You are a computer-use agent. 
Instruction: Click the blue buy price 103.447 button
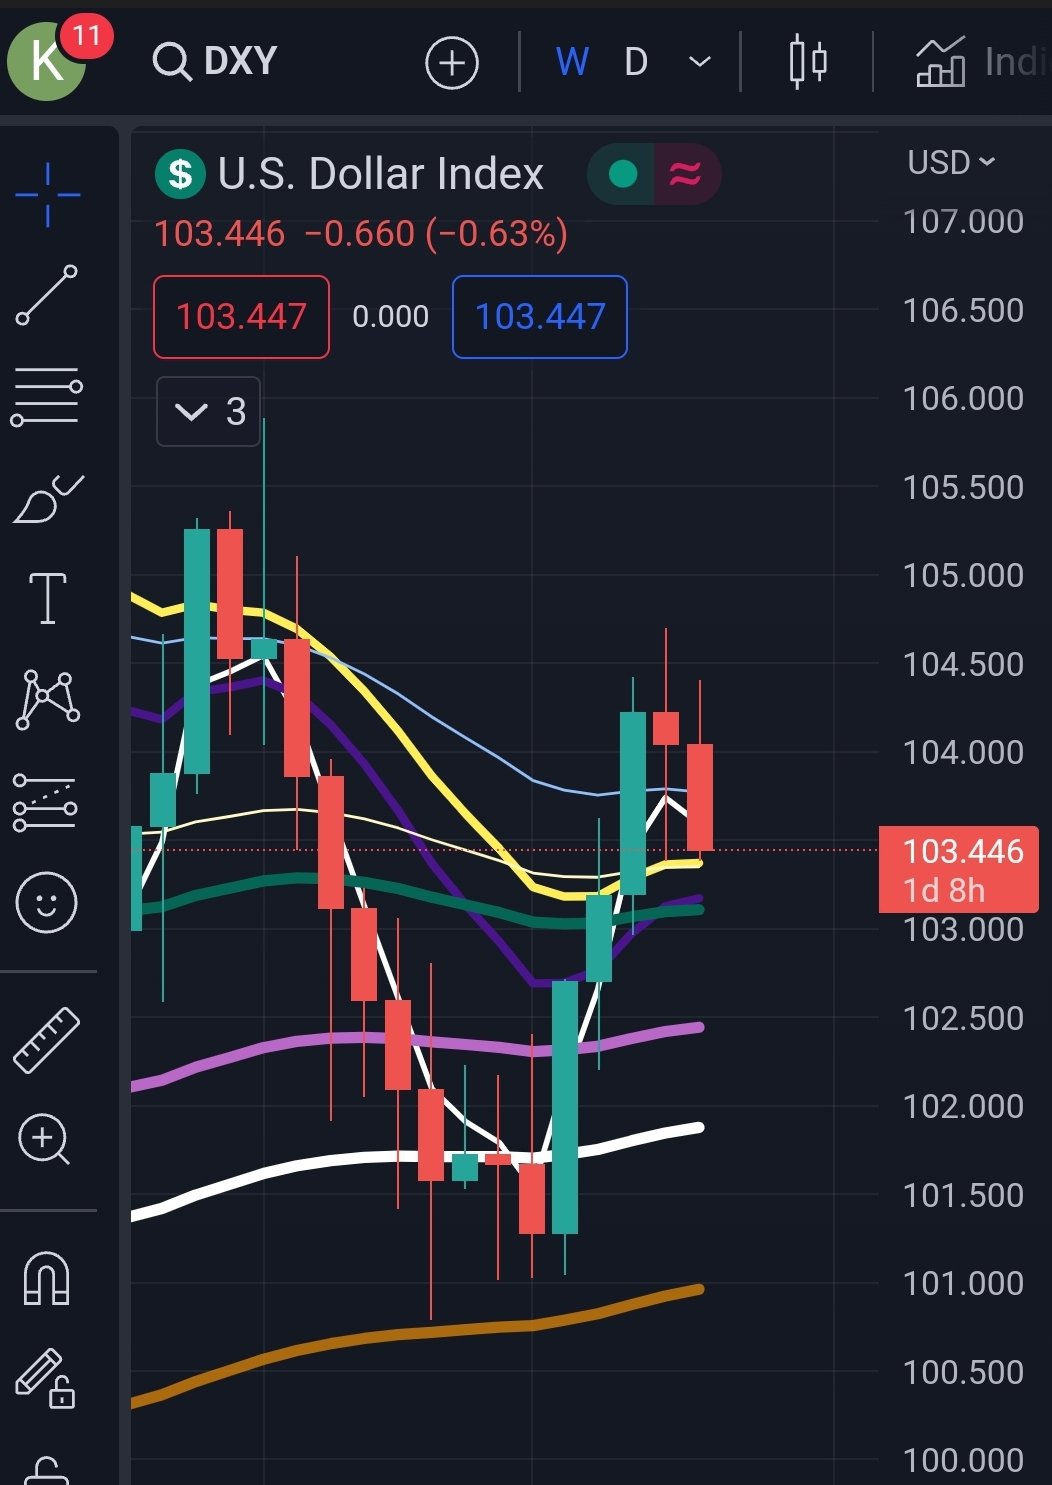click(x=540, y=317)
